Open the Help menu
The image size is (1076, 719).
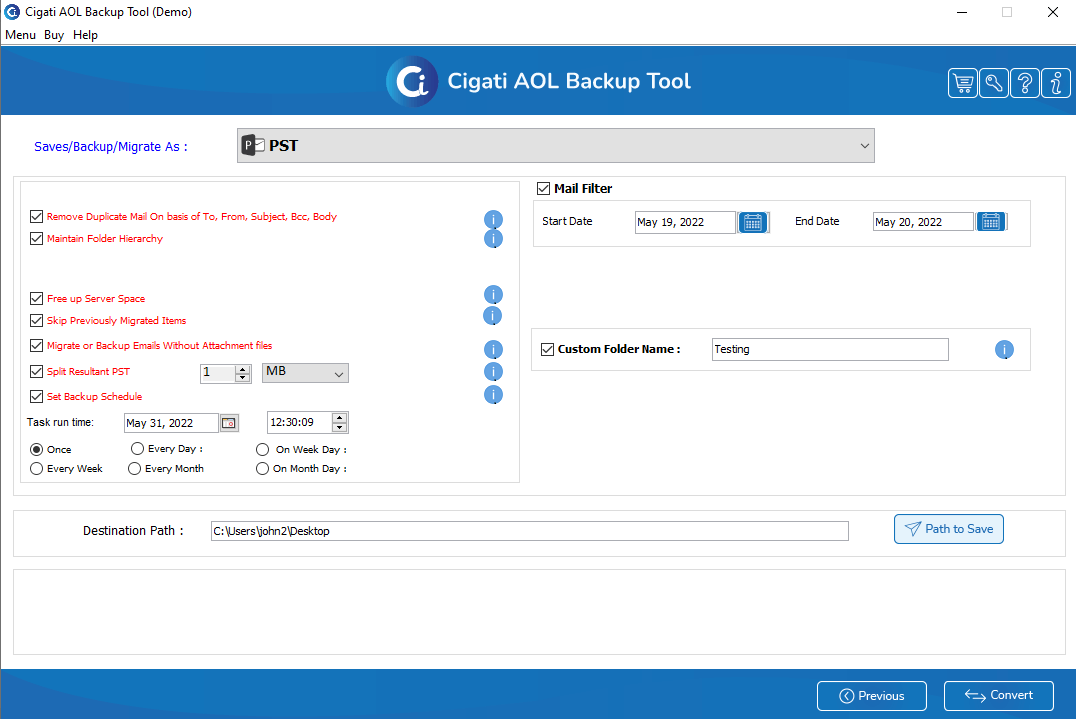85,35
